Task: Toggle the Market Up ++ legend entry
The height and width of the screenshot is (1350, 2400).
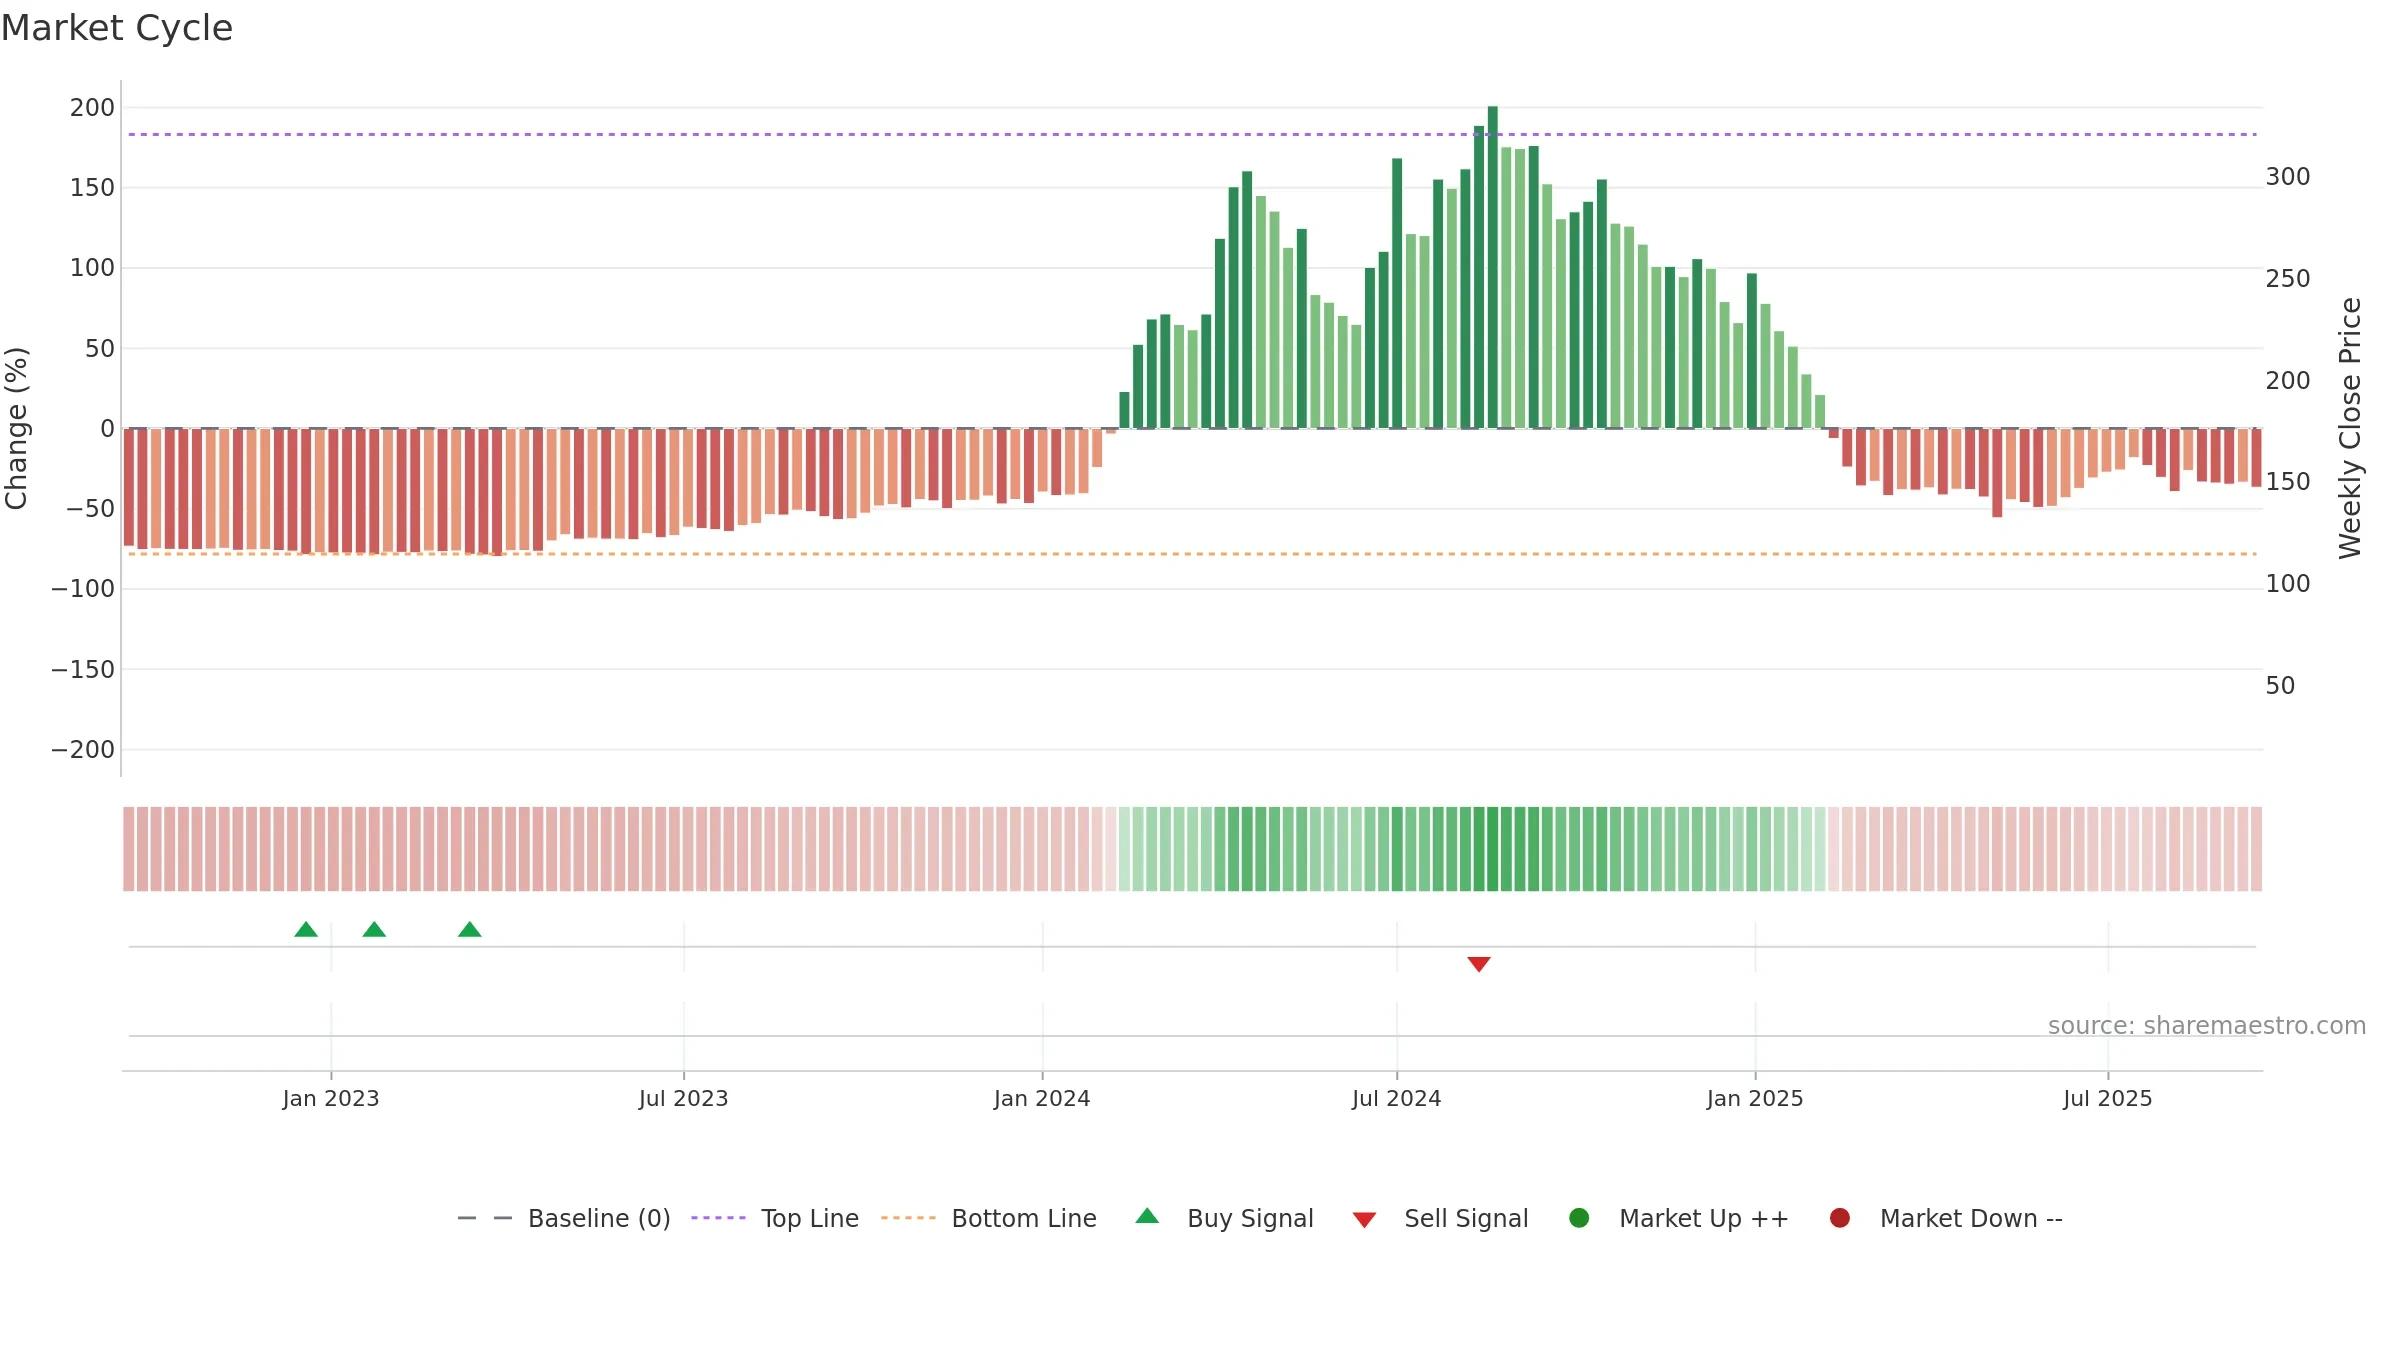Action: tap(1679, 1218)
